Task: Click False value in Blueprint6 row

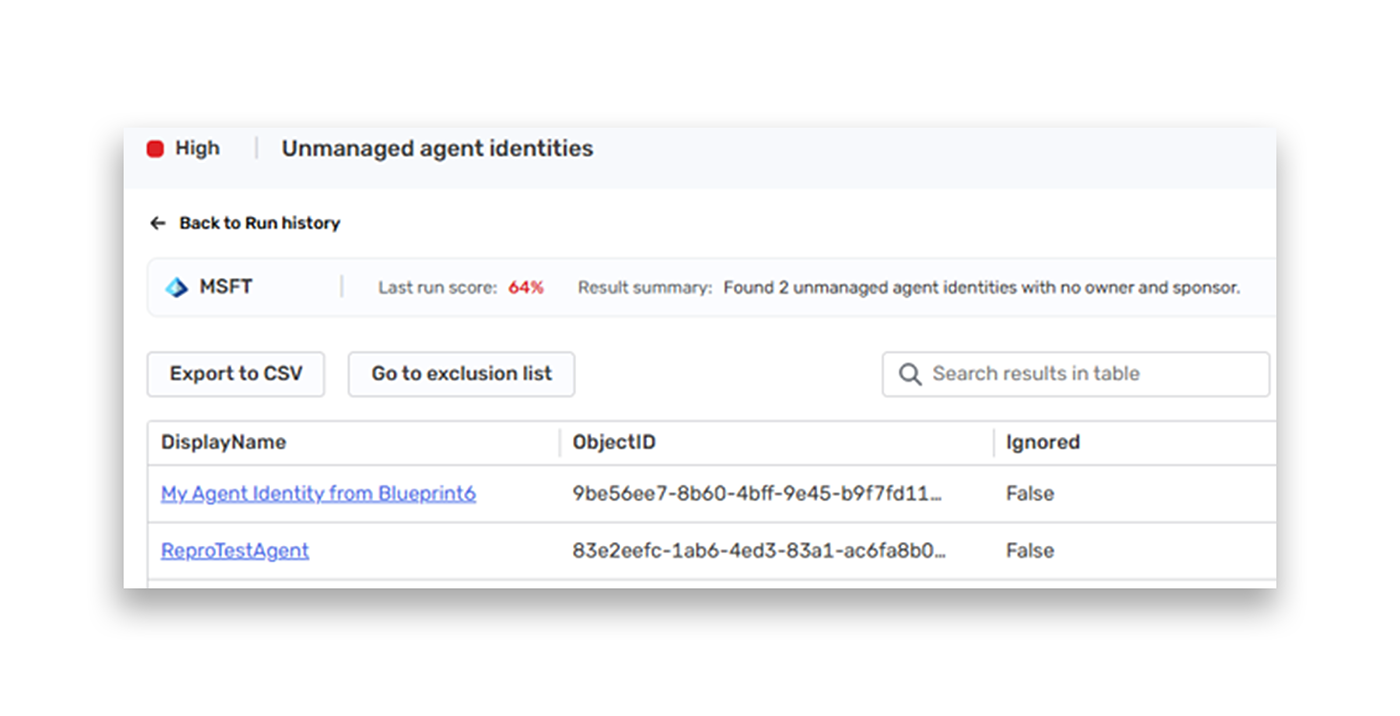Action: [1030, 494]
